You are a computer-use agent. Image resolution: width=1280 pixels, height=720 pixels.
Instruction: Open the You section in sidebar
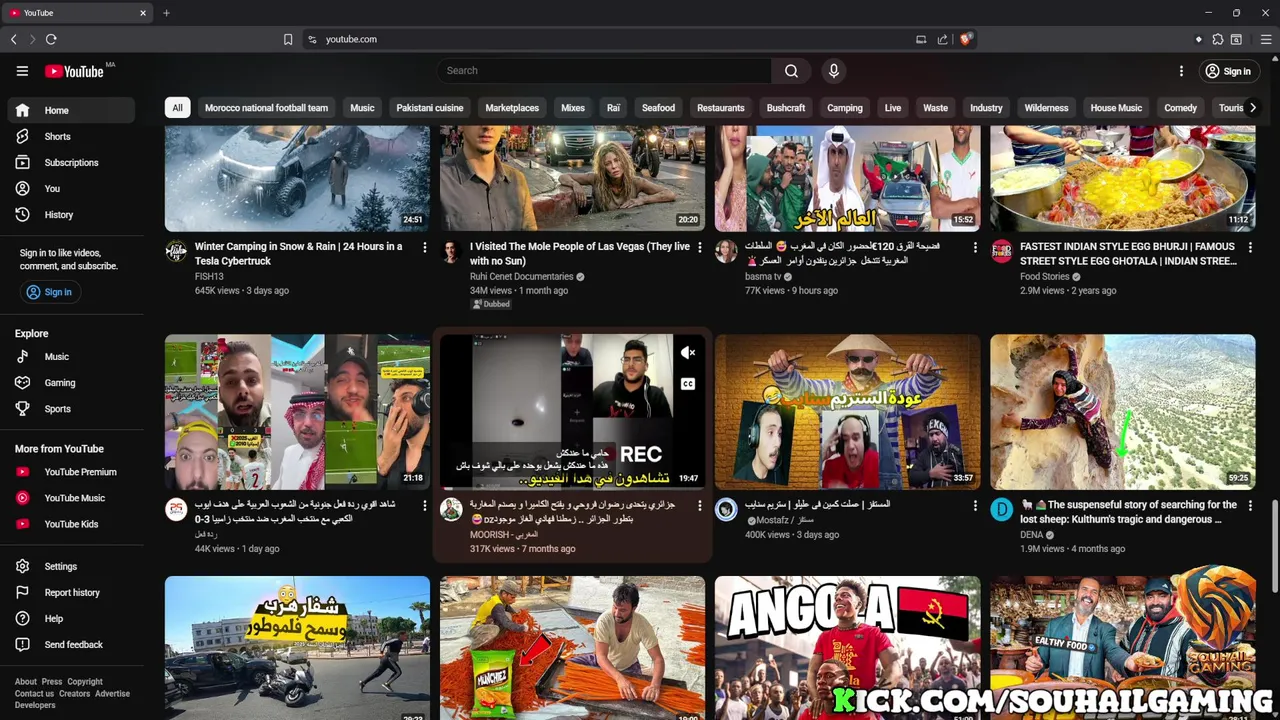click(70, 189)
